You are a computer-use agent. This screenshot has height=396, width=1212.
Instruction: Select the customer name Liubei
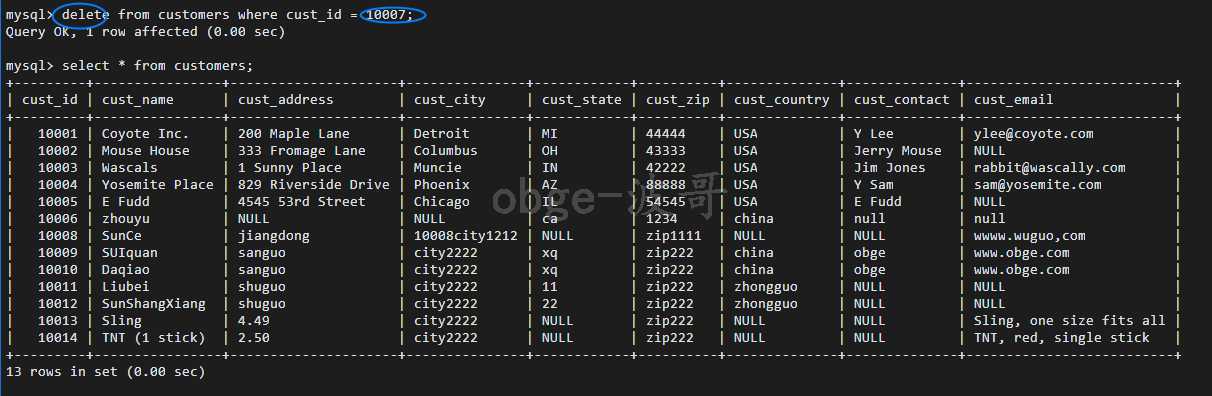click(126, 287)
